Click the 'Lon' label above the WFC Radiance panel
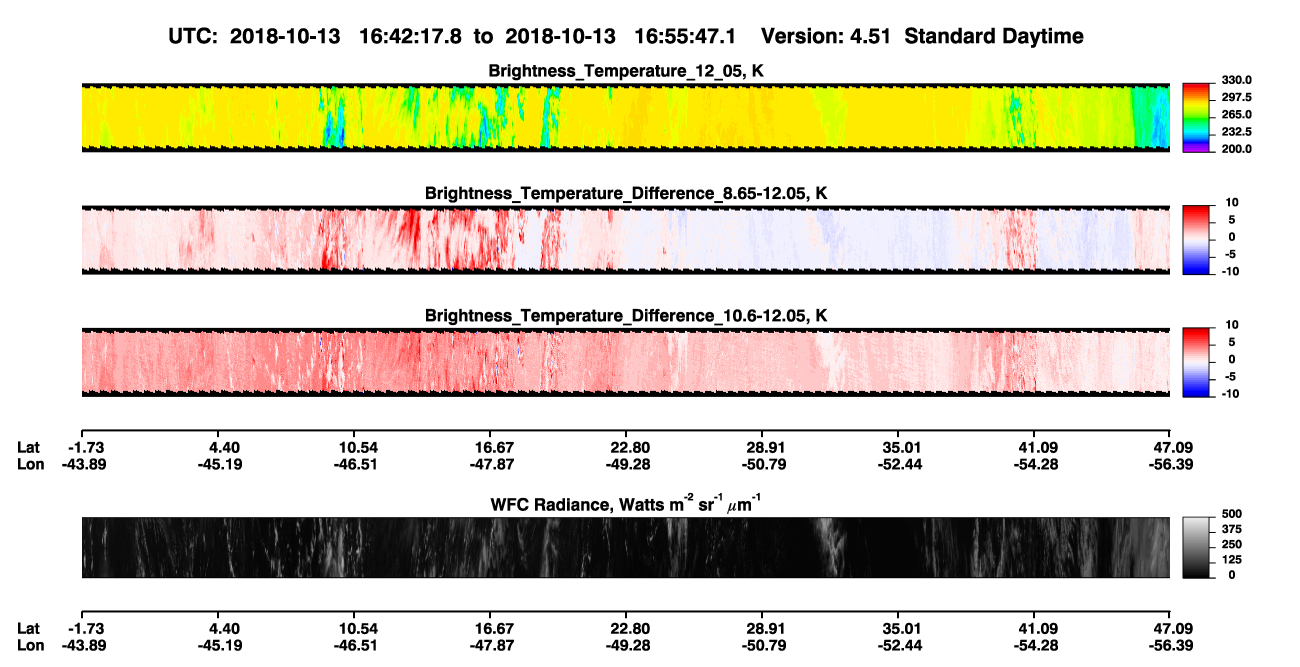 [x=30, y=464]
